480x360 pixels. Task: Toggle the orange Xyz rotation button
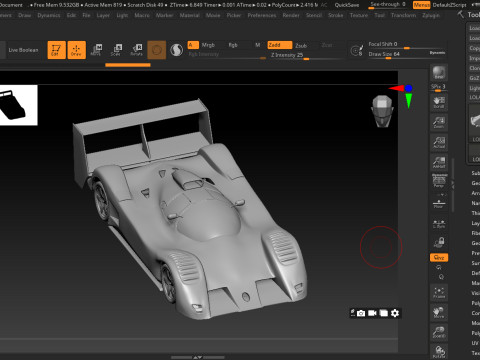point(439,257)
